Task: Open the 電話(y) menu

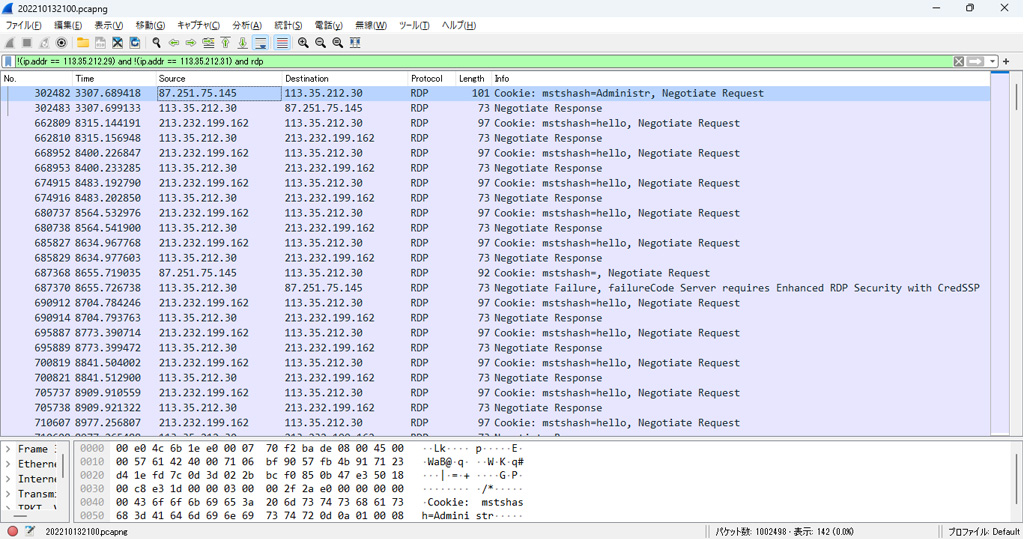Action: 328,25
